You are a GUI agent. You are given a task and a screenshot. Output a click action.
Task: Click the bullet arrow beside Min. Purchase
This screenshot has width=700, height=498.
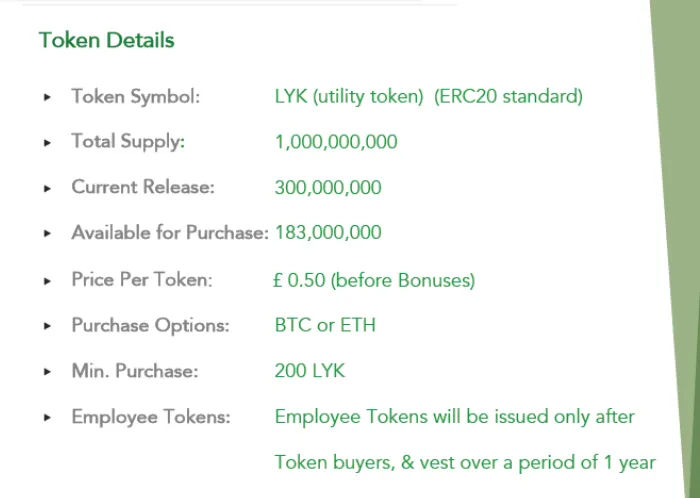point(47,372)
